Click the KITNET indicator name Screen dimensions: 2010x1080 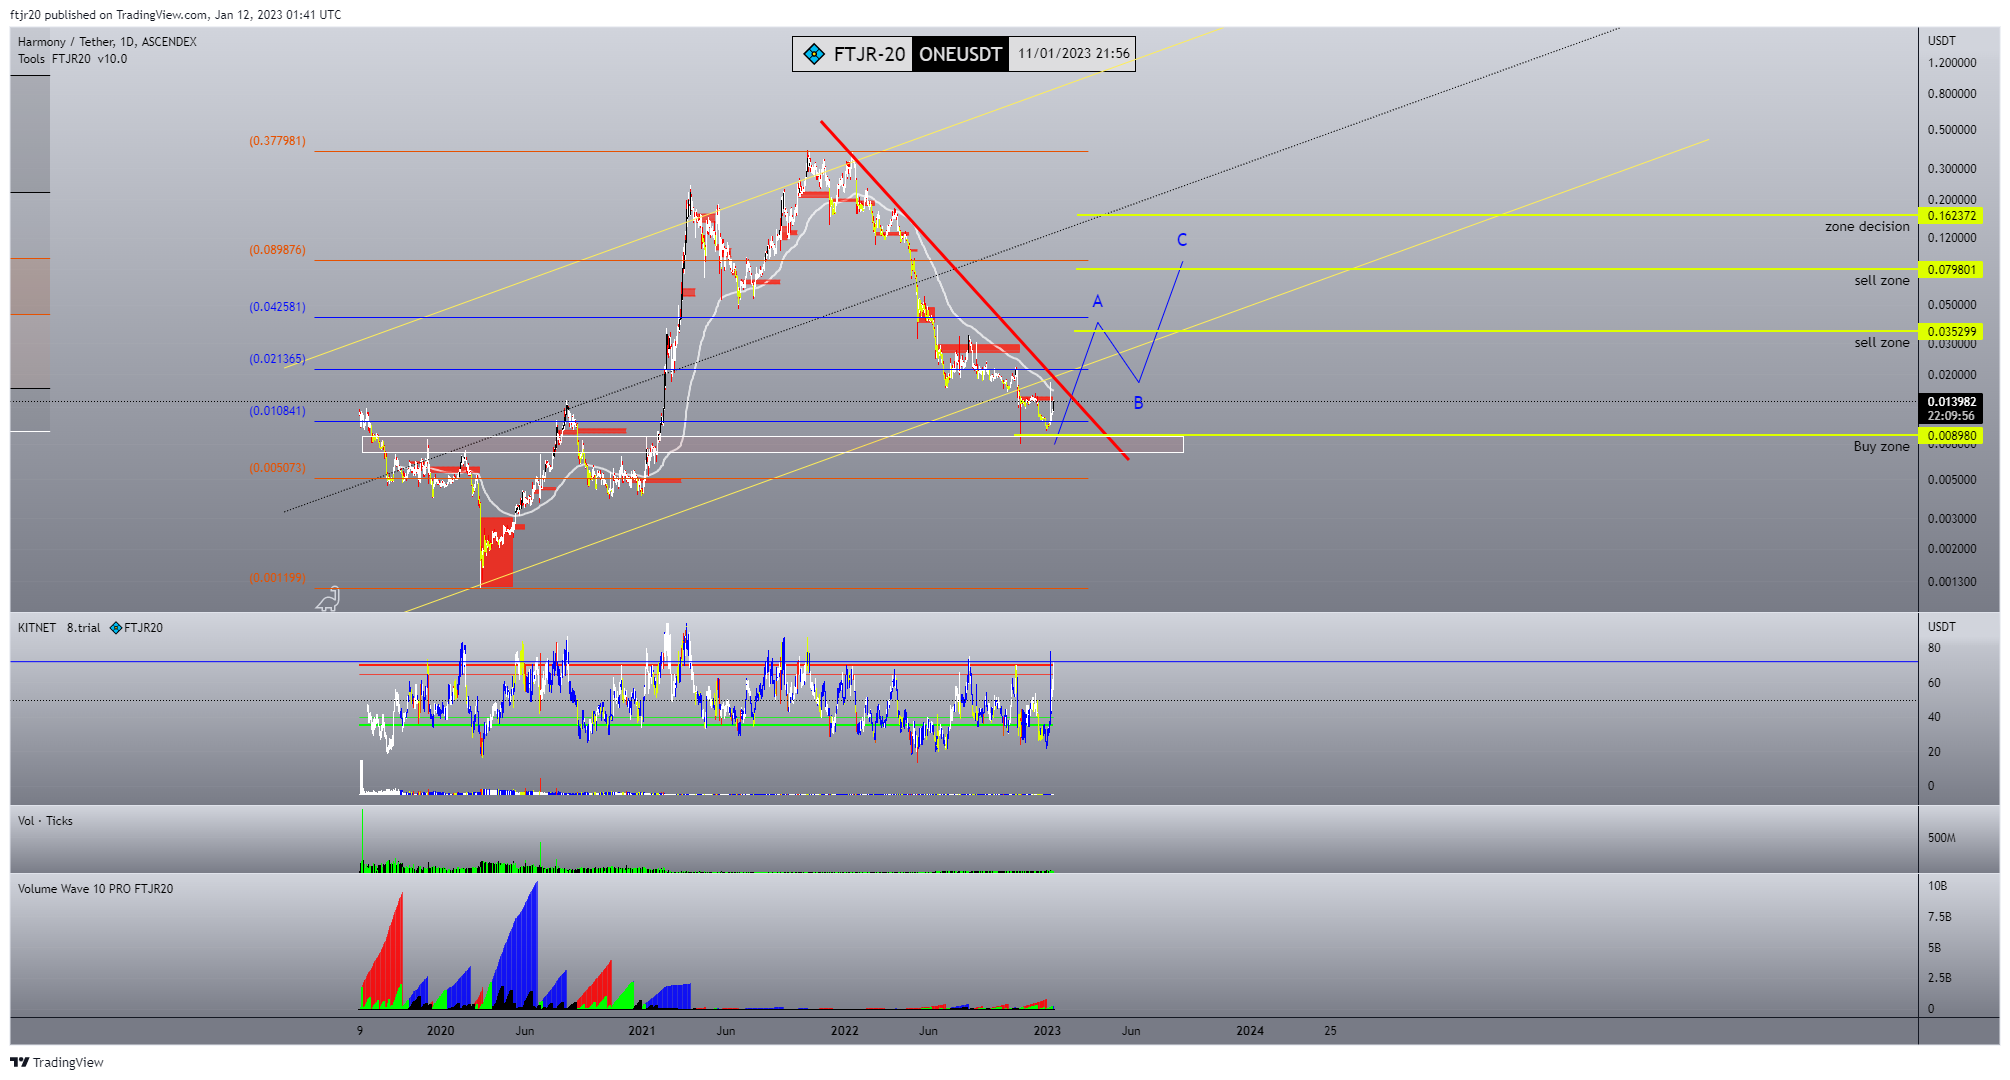37,628
